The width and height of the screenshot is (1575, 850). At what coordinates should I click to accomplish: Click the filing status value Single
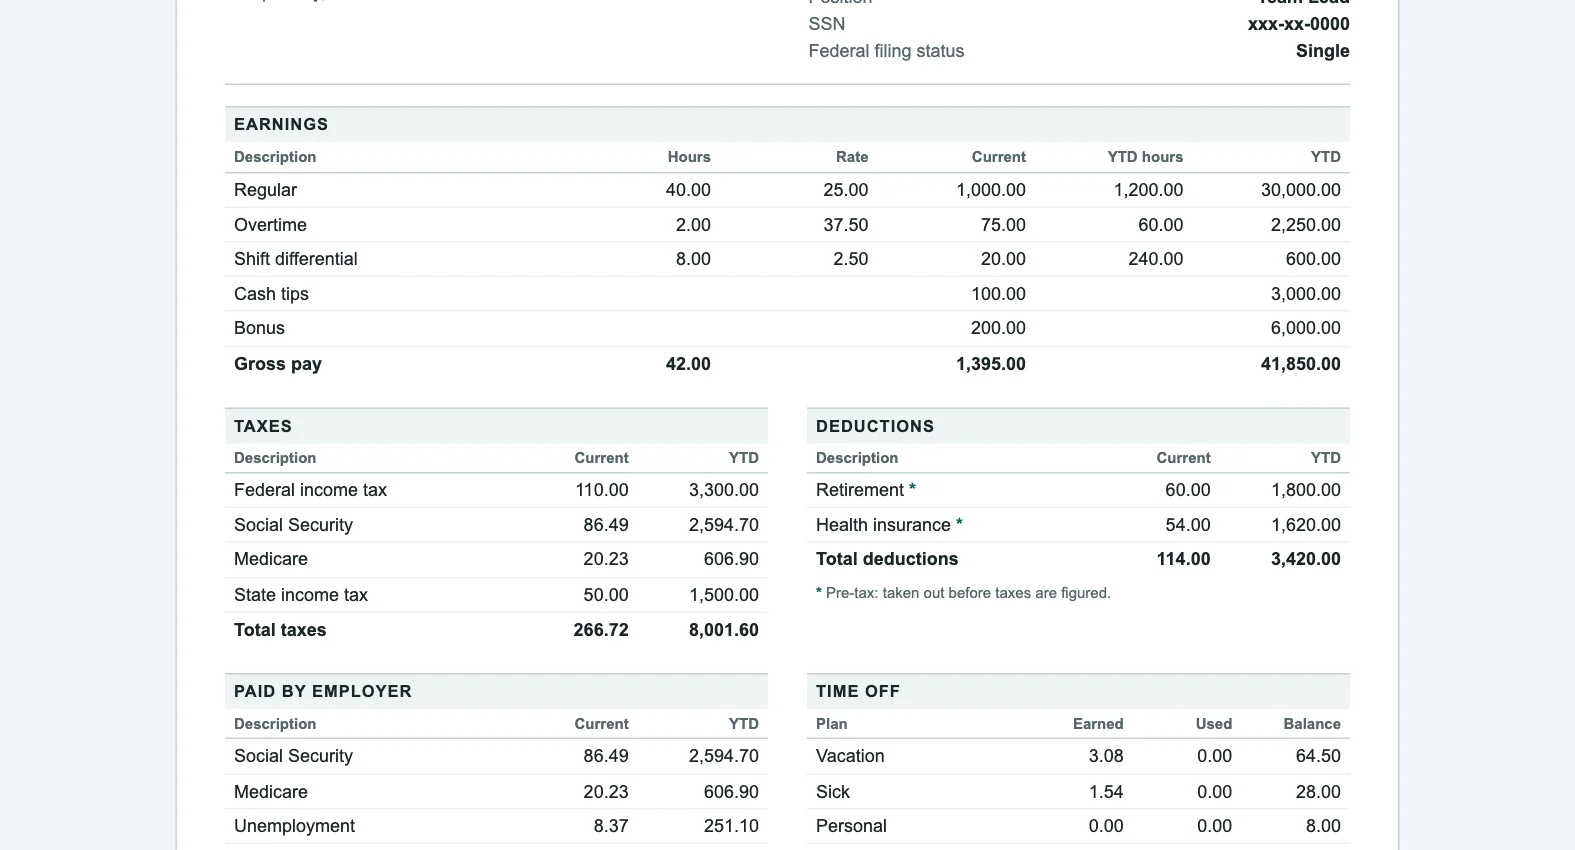(x=1323, y=51)
